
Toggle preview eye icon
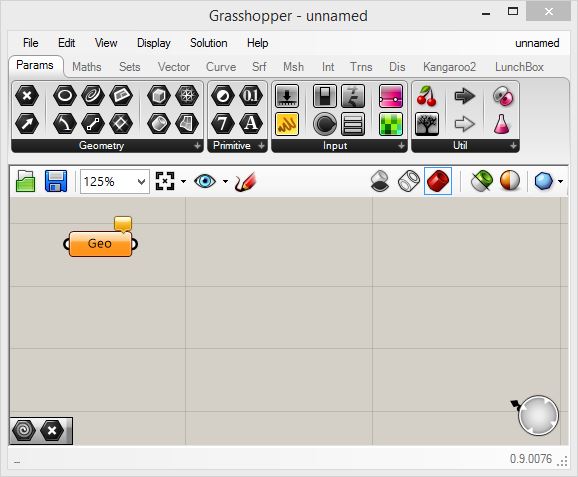click(205, 181)
